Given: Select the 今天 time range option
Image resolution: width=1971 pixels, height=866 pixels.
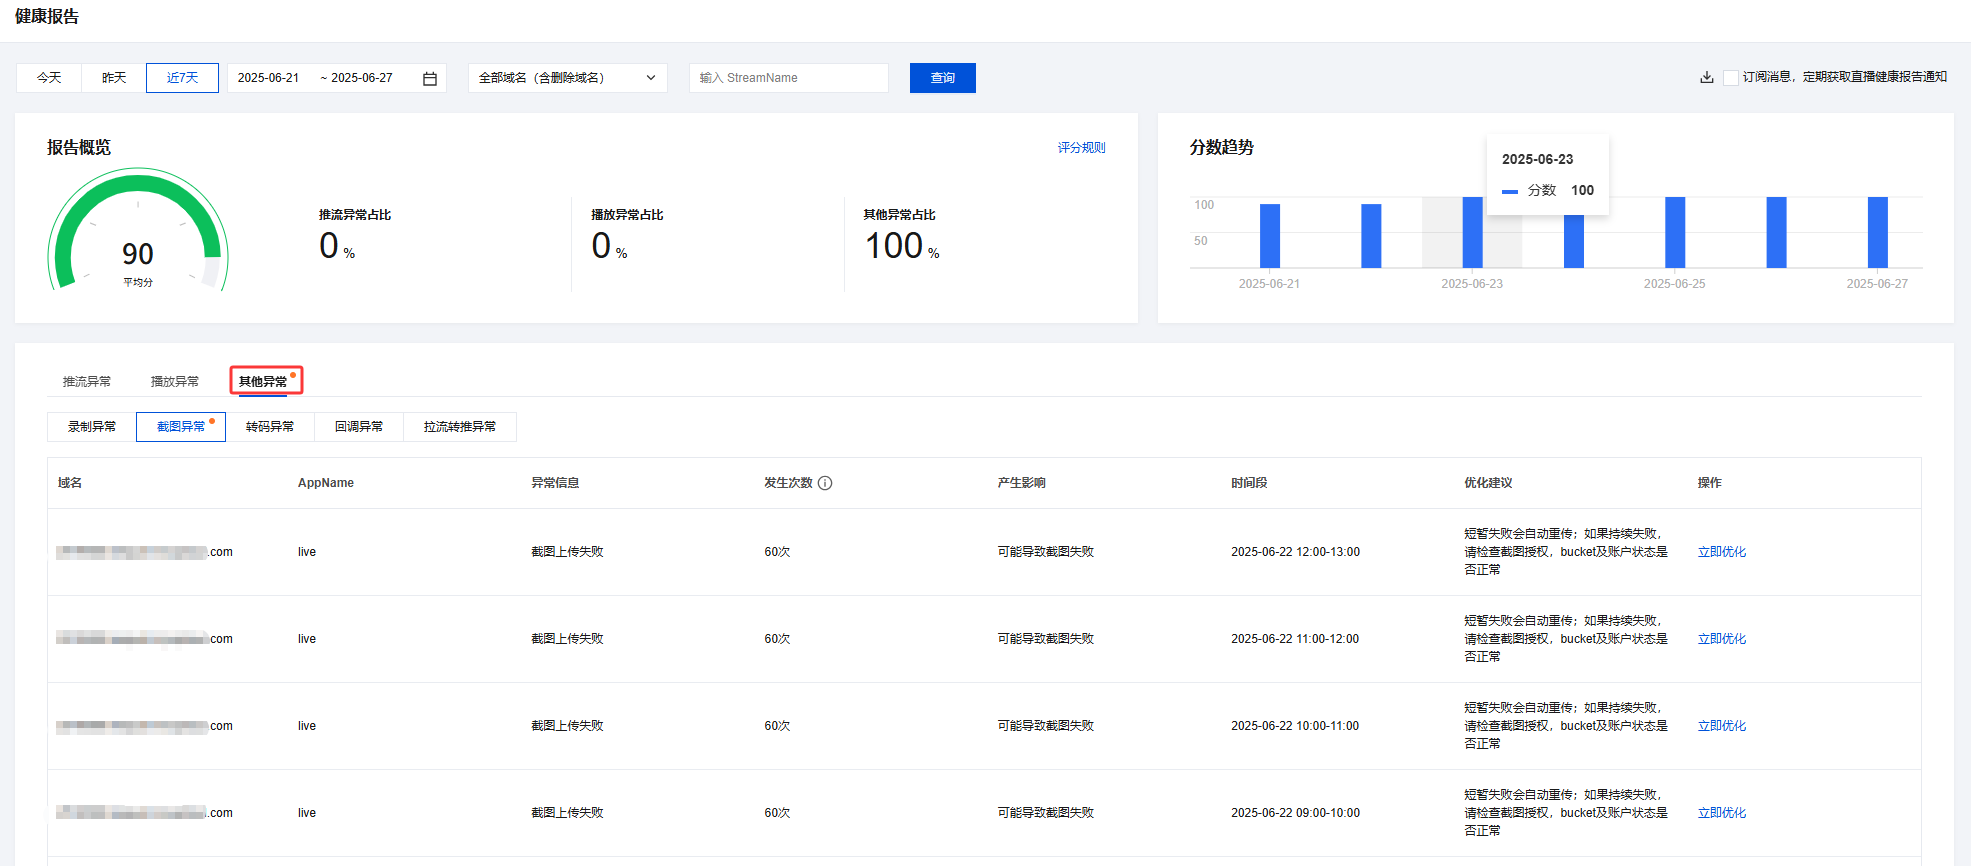Looking at the screenshot, I should click(x=49, y=78).
